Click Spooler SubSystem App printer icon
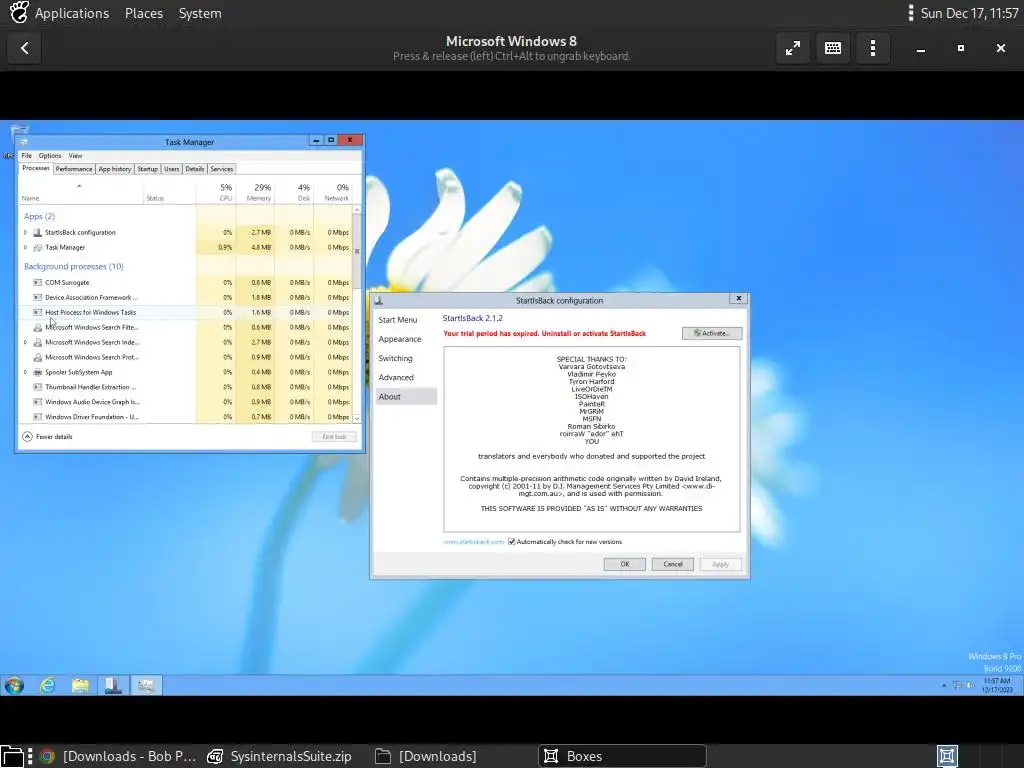Screen dimensions: 1024x768 [38, 372]
